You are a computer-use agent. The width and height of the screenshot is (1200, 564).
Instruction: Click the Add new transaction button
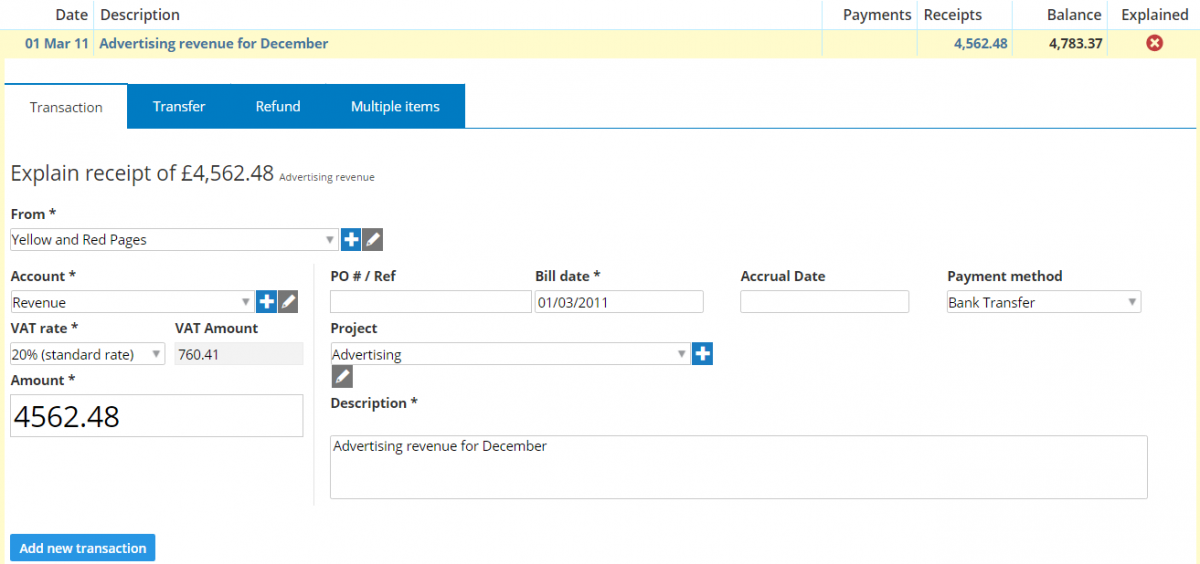pyautogui.click(x=83, y=548)
